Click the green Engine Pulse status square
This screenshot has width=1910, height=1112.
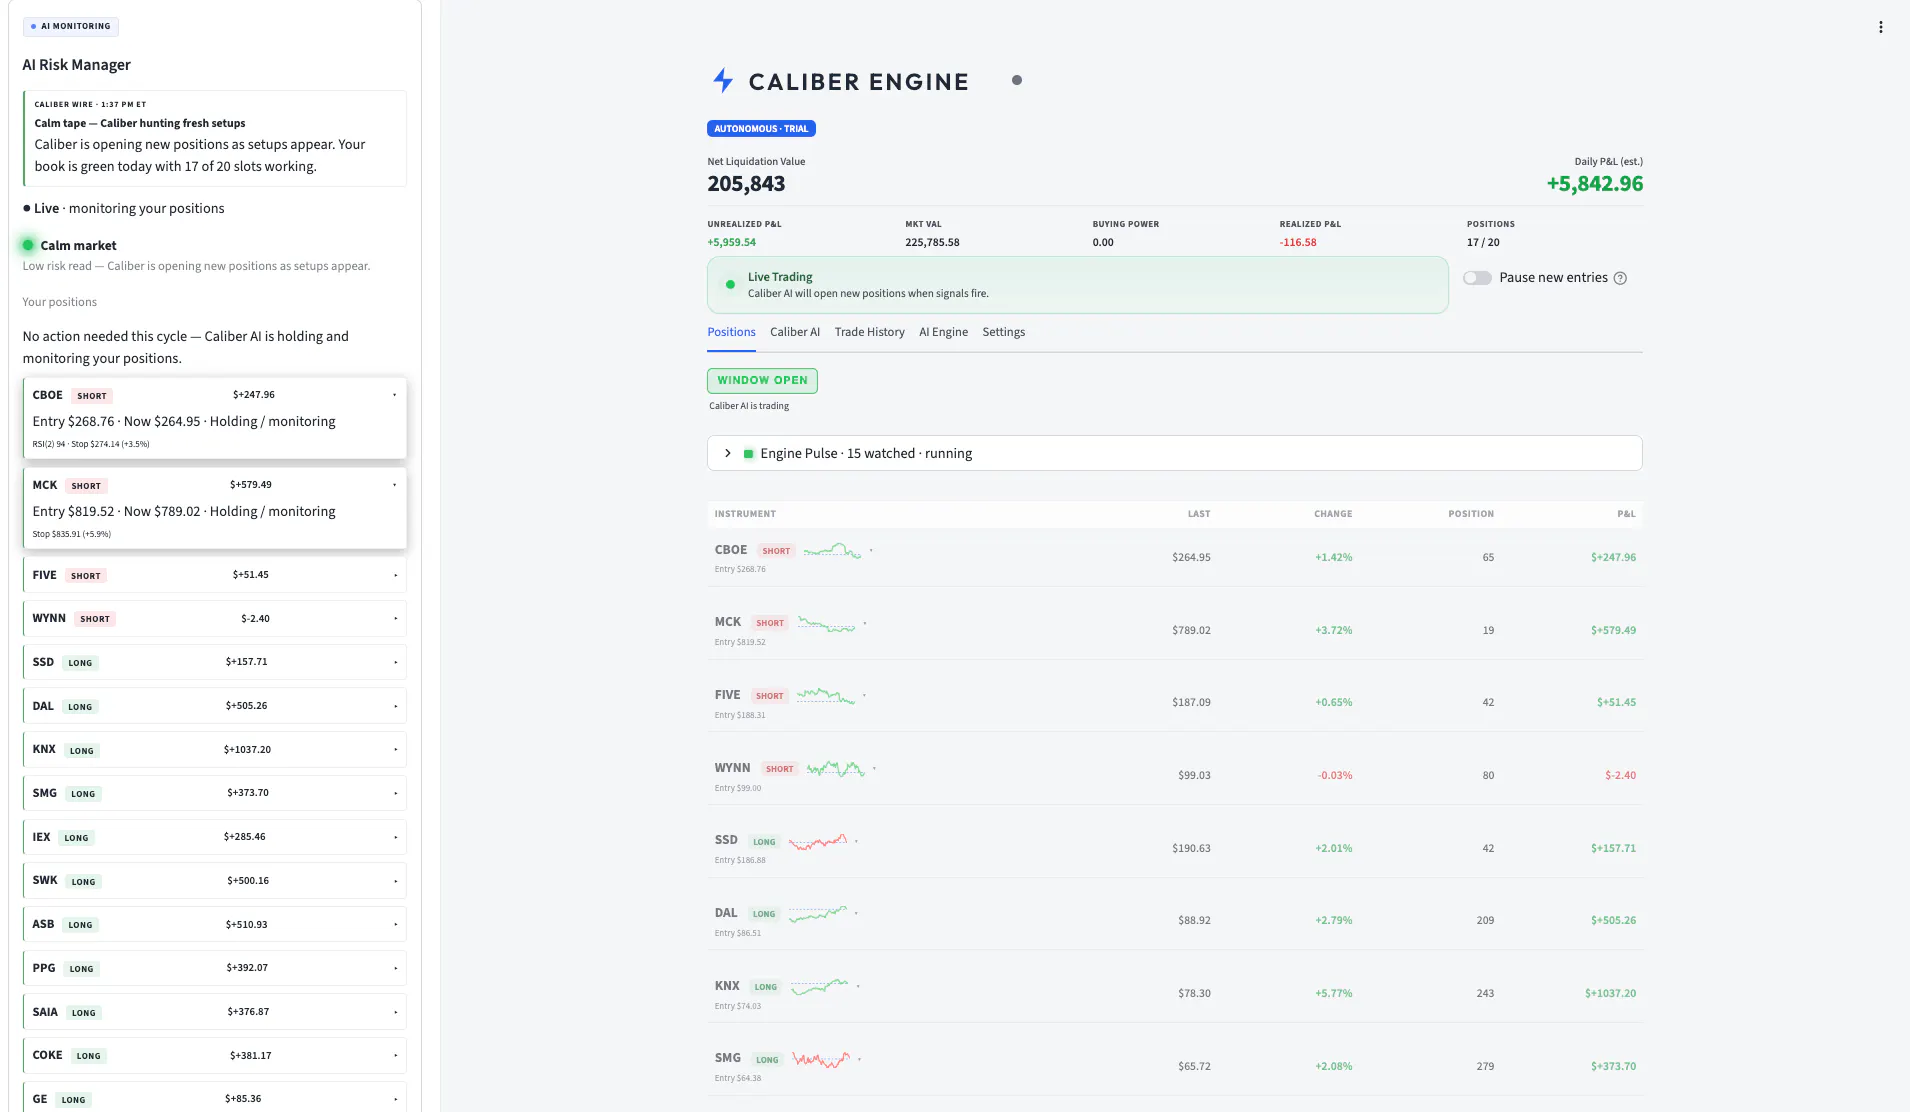click(748, 453)
